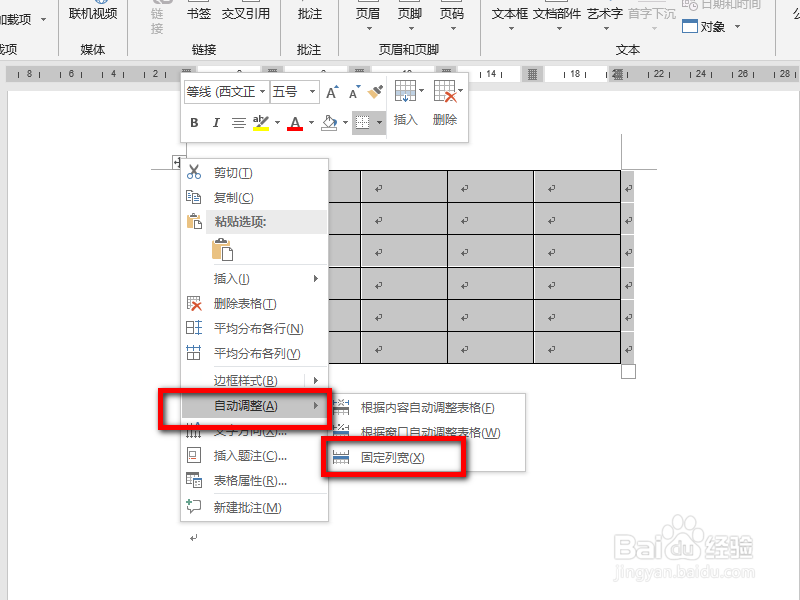Click the table move handle
The width and height of the screenshot is (800, 600).
point(178,162)
